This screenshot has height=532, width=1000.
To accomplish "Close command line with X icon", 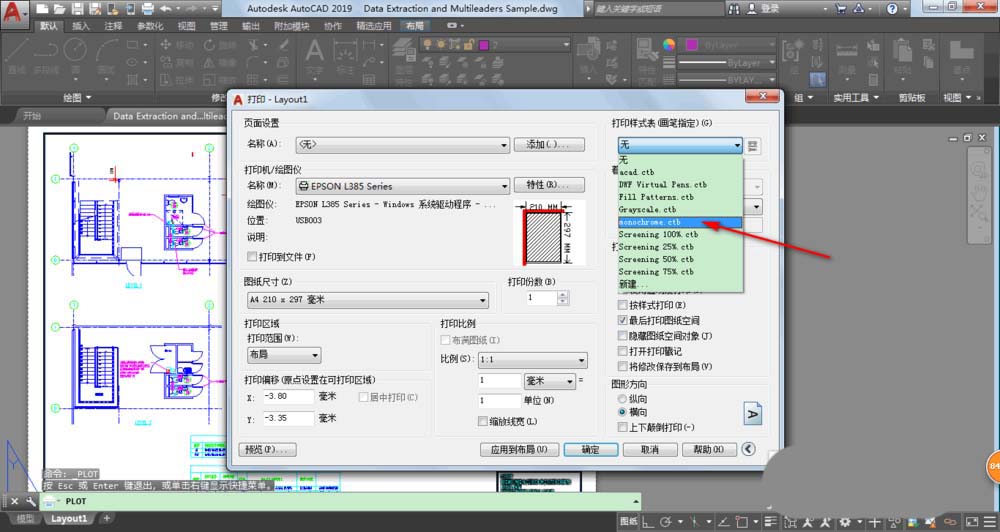I will pos(12,500).
